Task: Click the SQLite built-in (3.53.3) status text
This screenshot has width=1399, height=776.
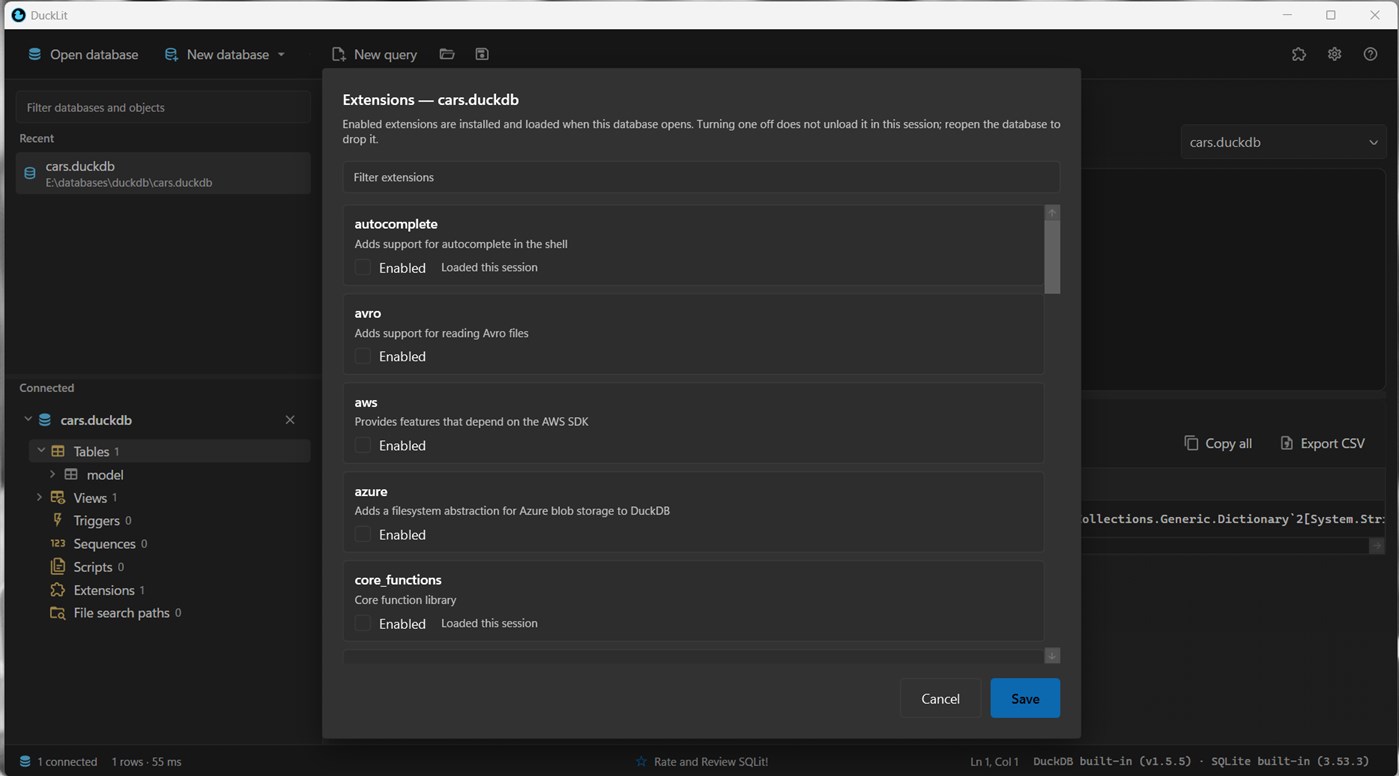Action: pyautogui.click(x=1290, y=761)
